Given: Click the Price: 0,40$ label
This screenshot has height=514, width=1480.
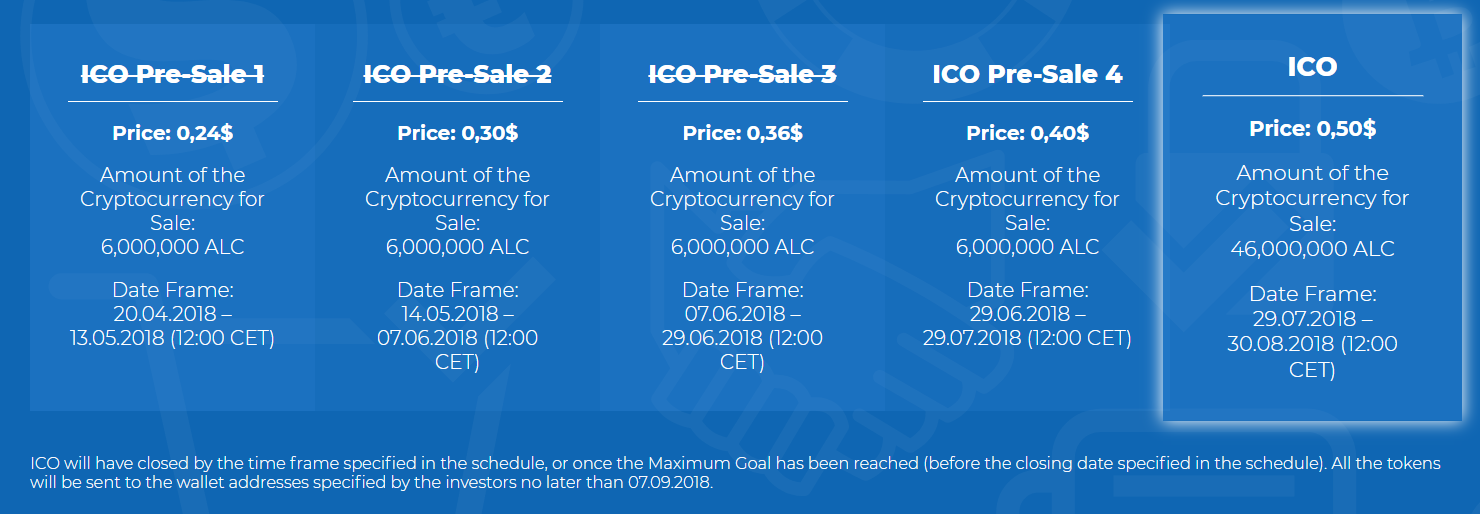Looking at the screenshot, I should click(1027, 133).
